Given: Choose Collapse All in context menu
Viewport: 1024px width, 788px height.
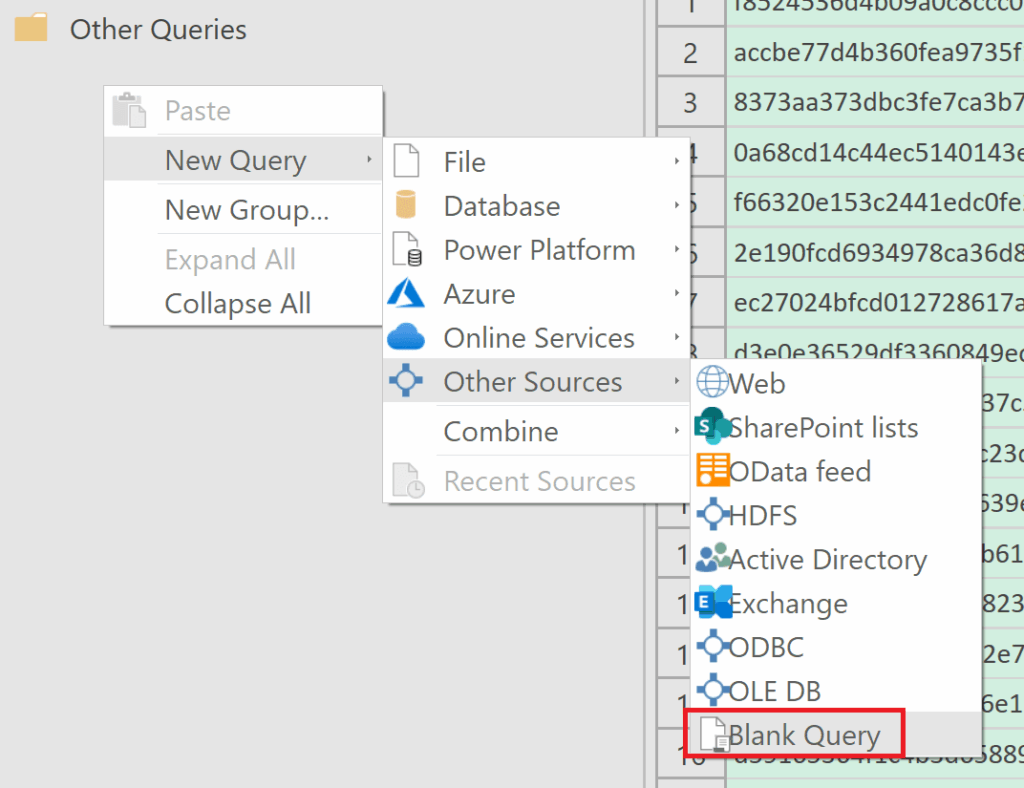Looking at the screenshot, I should [x=237, y=303].
